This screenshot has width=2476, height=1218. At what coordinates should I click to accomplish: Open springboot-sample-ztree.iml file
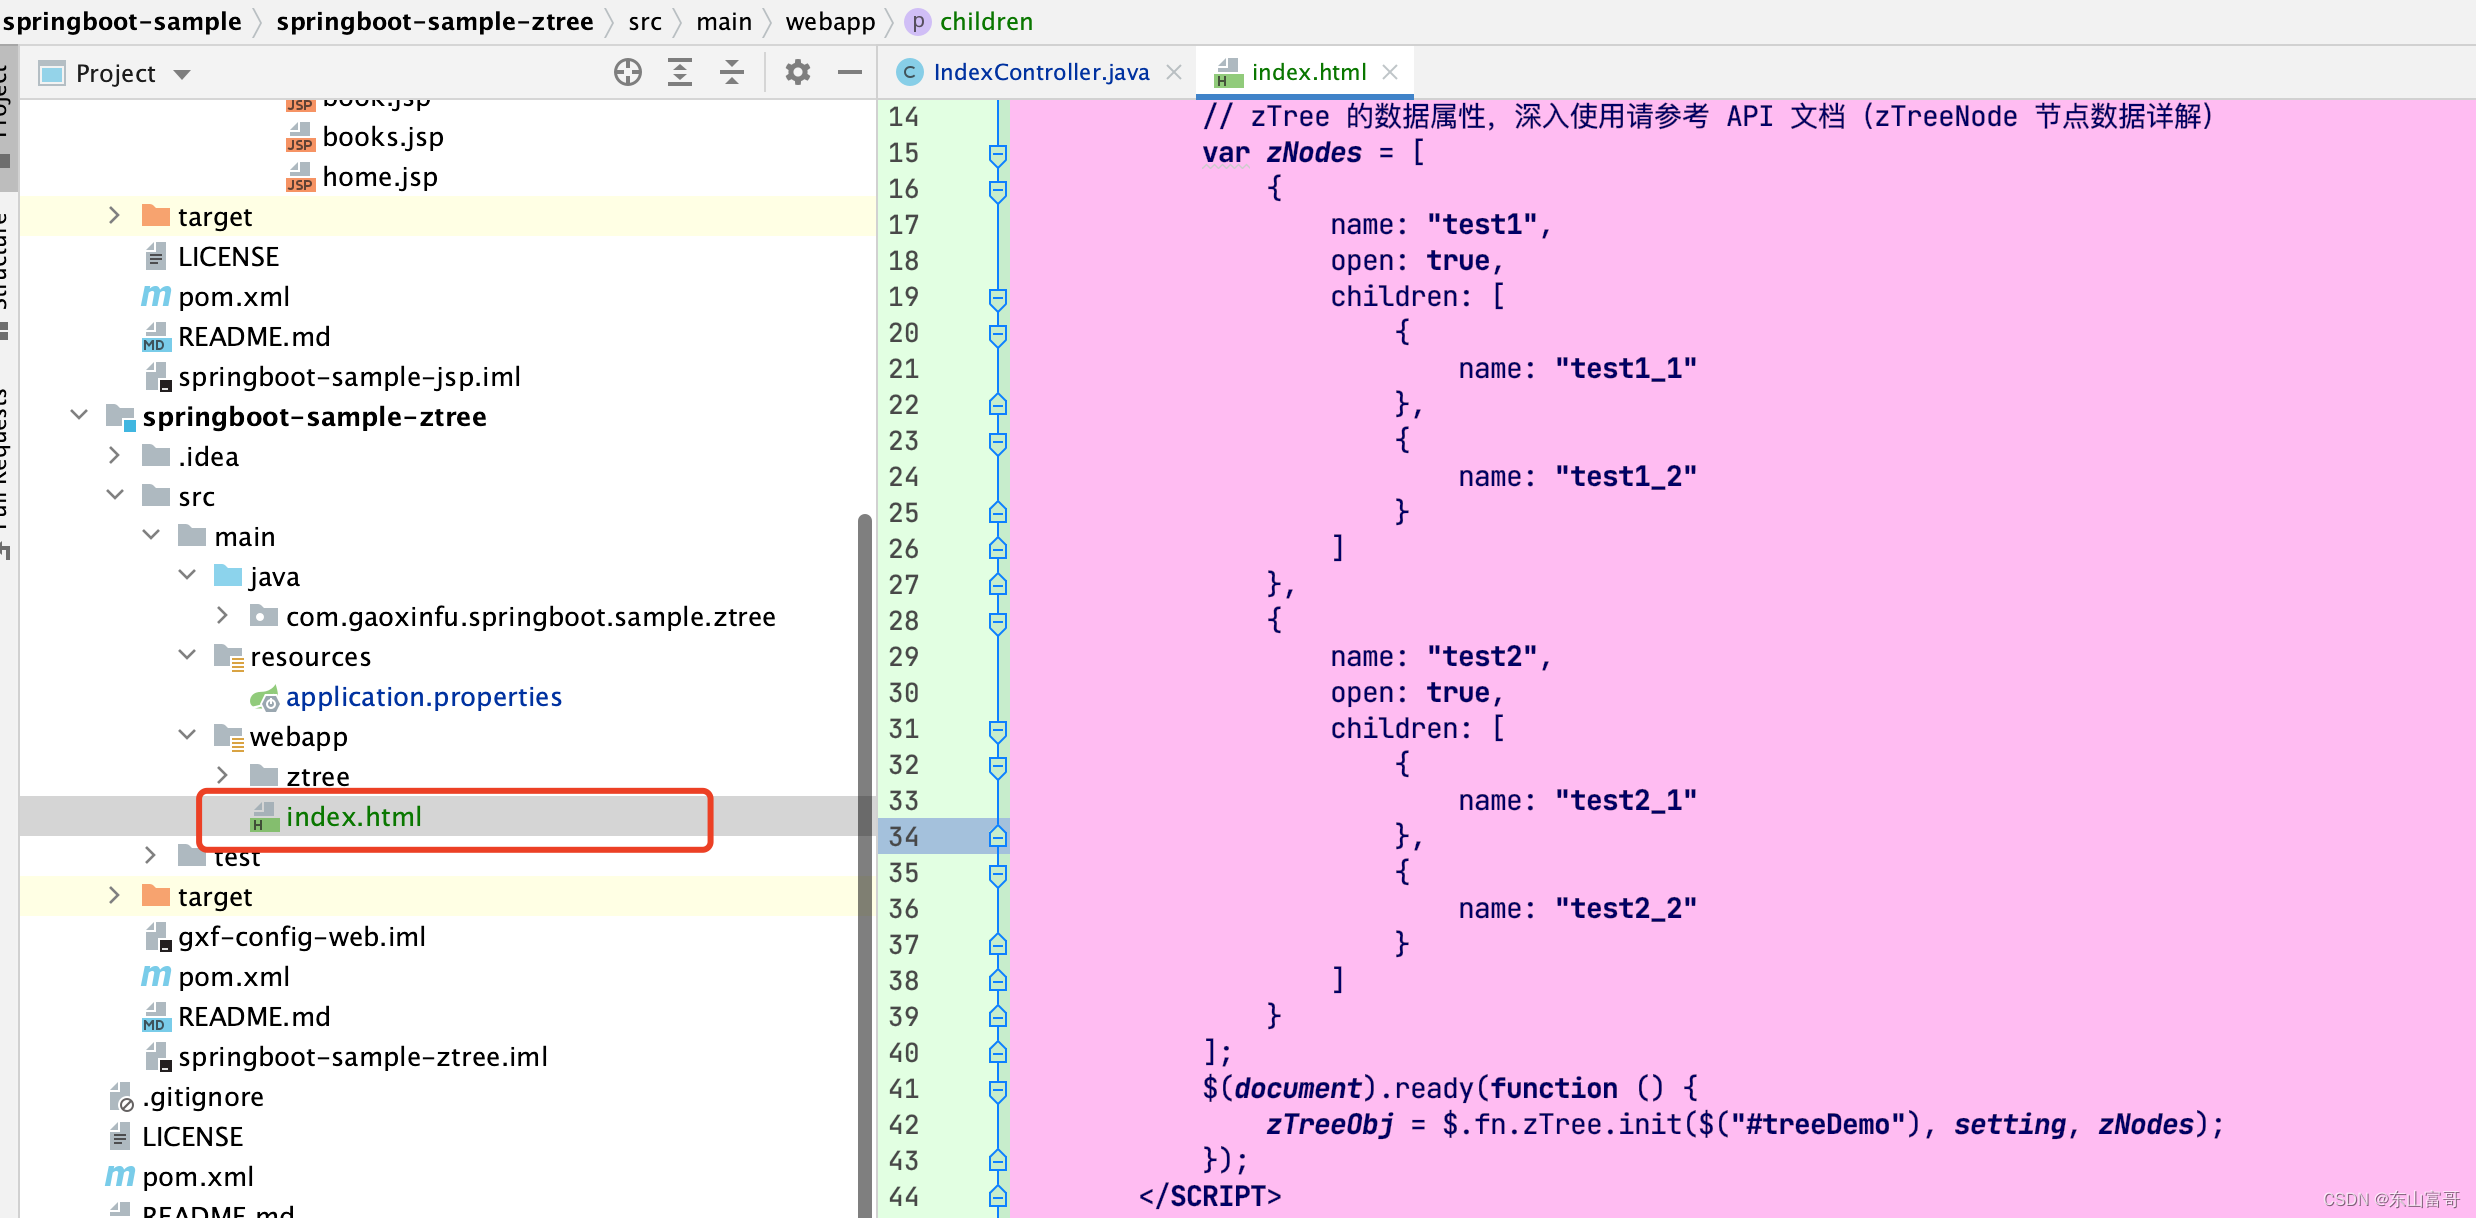pyautogui.click(x=363, y=1057)
